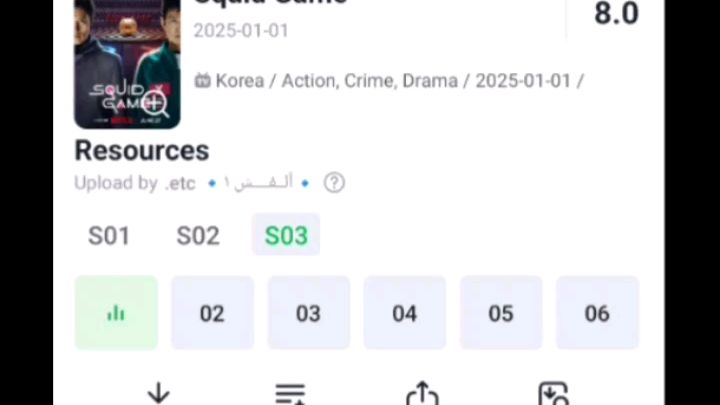This screenshot has height=405, width=720.
Task: Open the episode playlist sort icon
Action: (290, 394)
